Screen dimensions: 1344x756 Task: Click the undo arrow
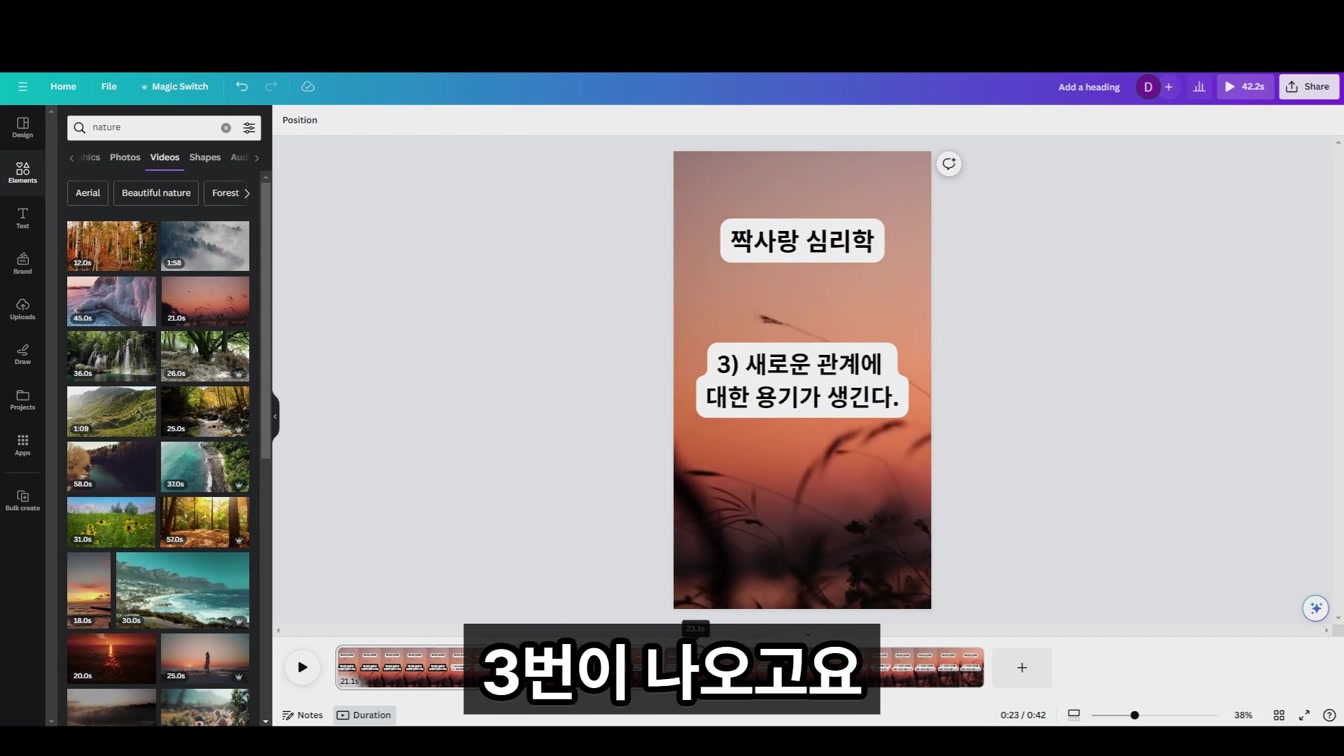click(x=241, y=87)
